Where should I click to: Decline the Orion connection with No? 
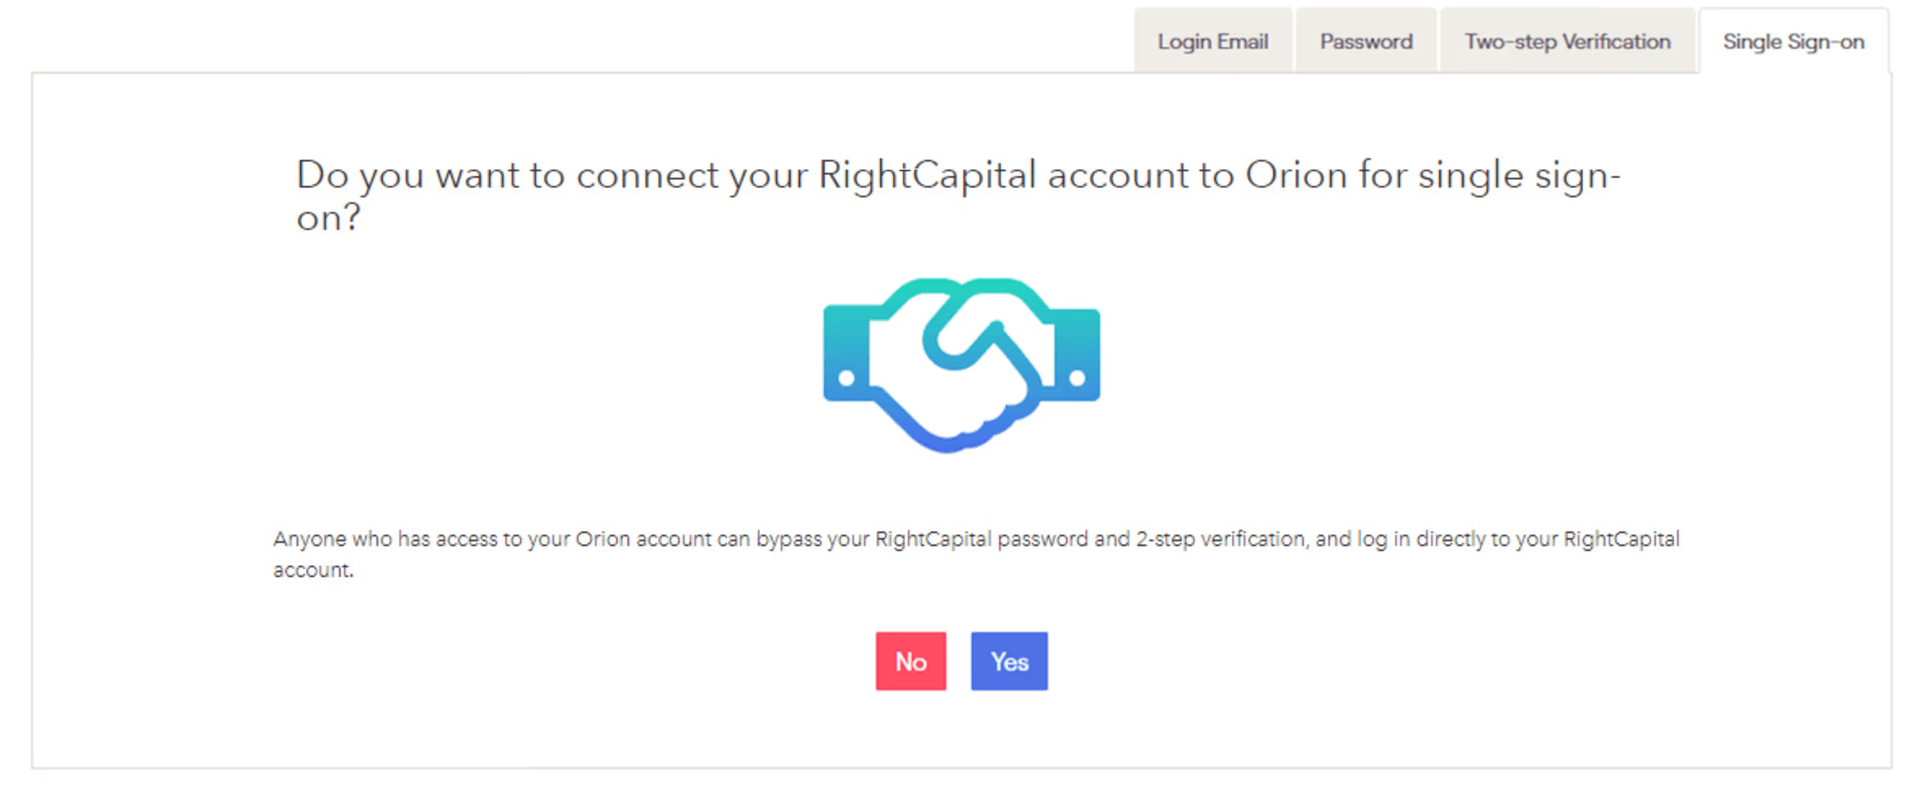(x=911, y=661)
